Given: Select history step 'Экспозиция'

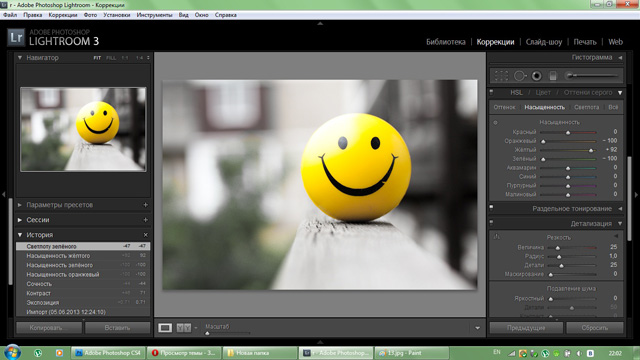Looking at the screenshot, I should click(x=83, y=303).
